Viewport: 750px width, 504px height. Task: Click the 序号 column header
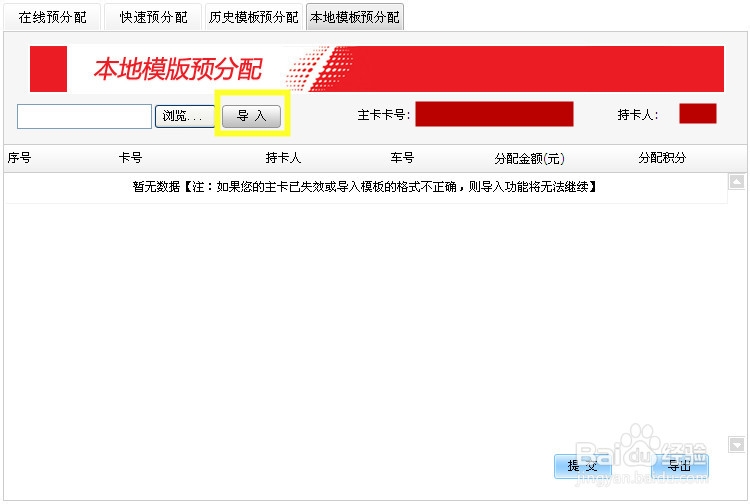coord(20,158)
